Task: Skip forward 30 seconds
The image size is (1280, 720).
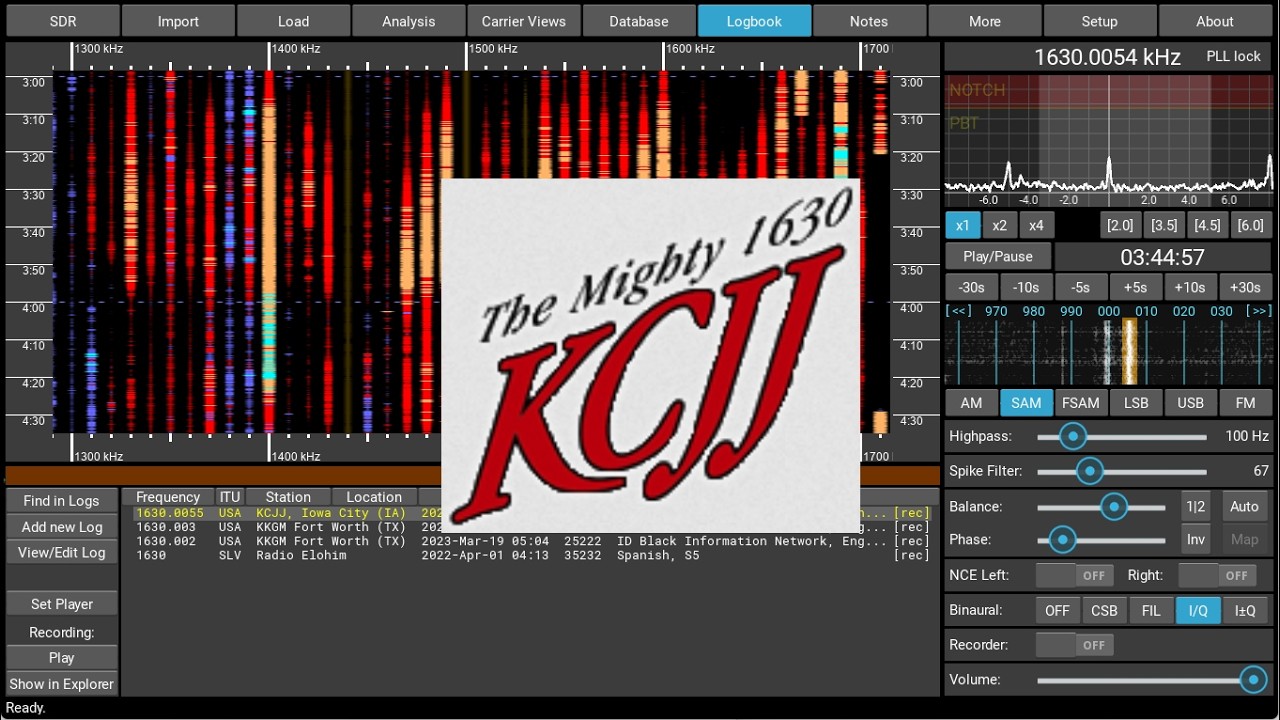Action: tap(1245, 287)
